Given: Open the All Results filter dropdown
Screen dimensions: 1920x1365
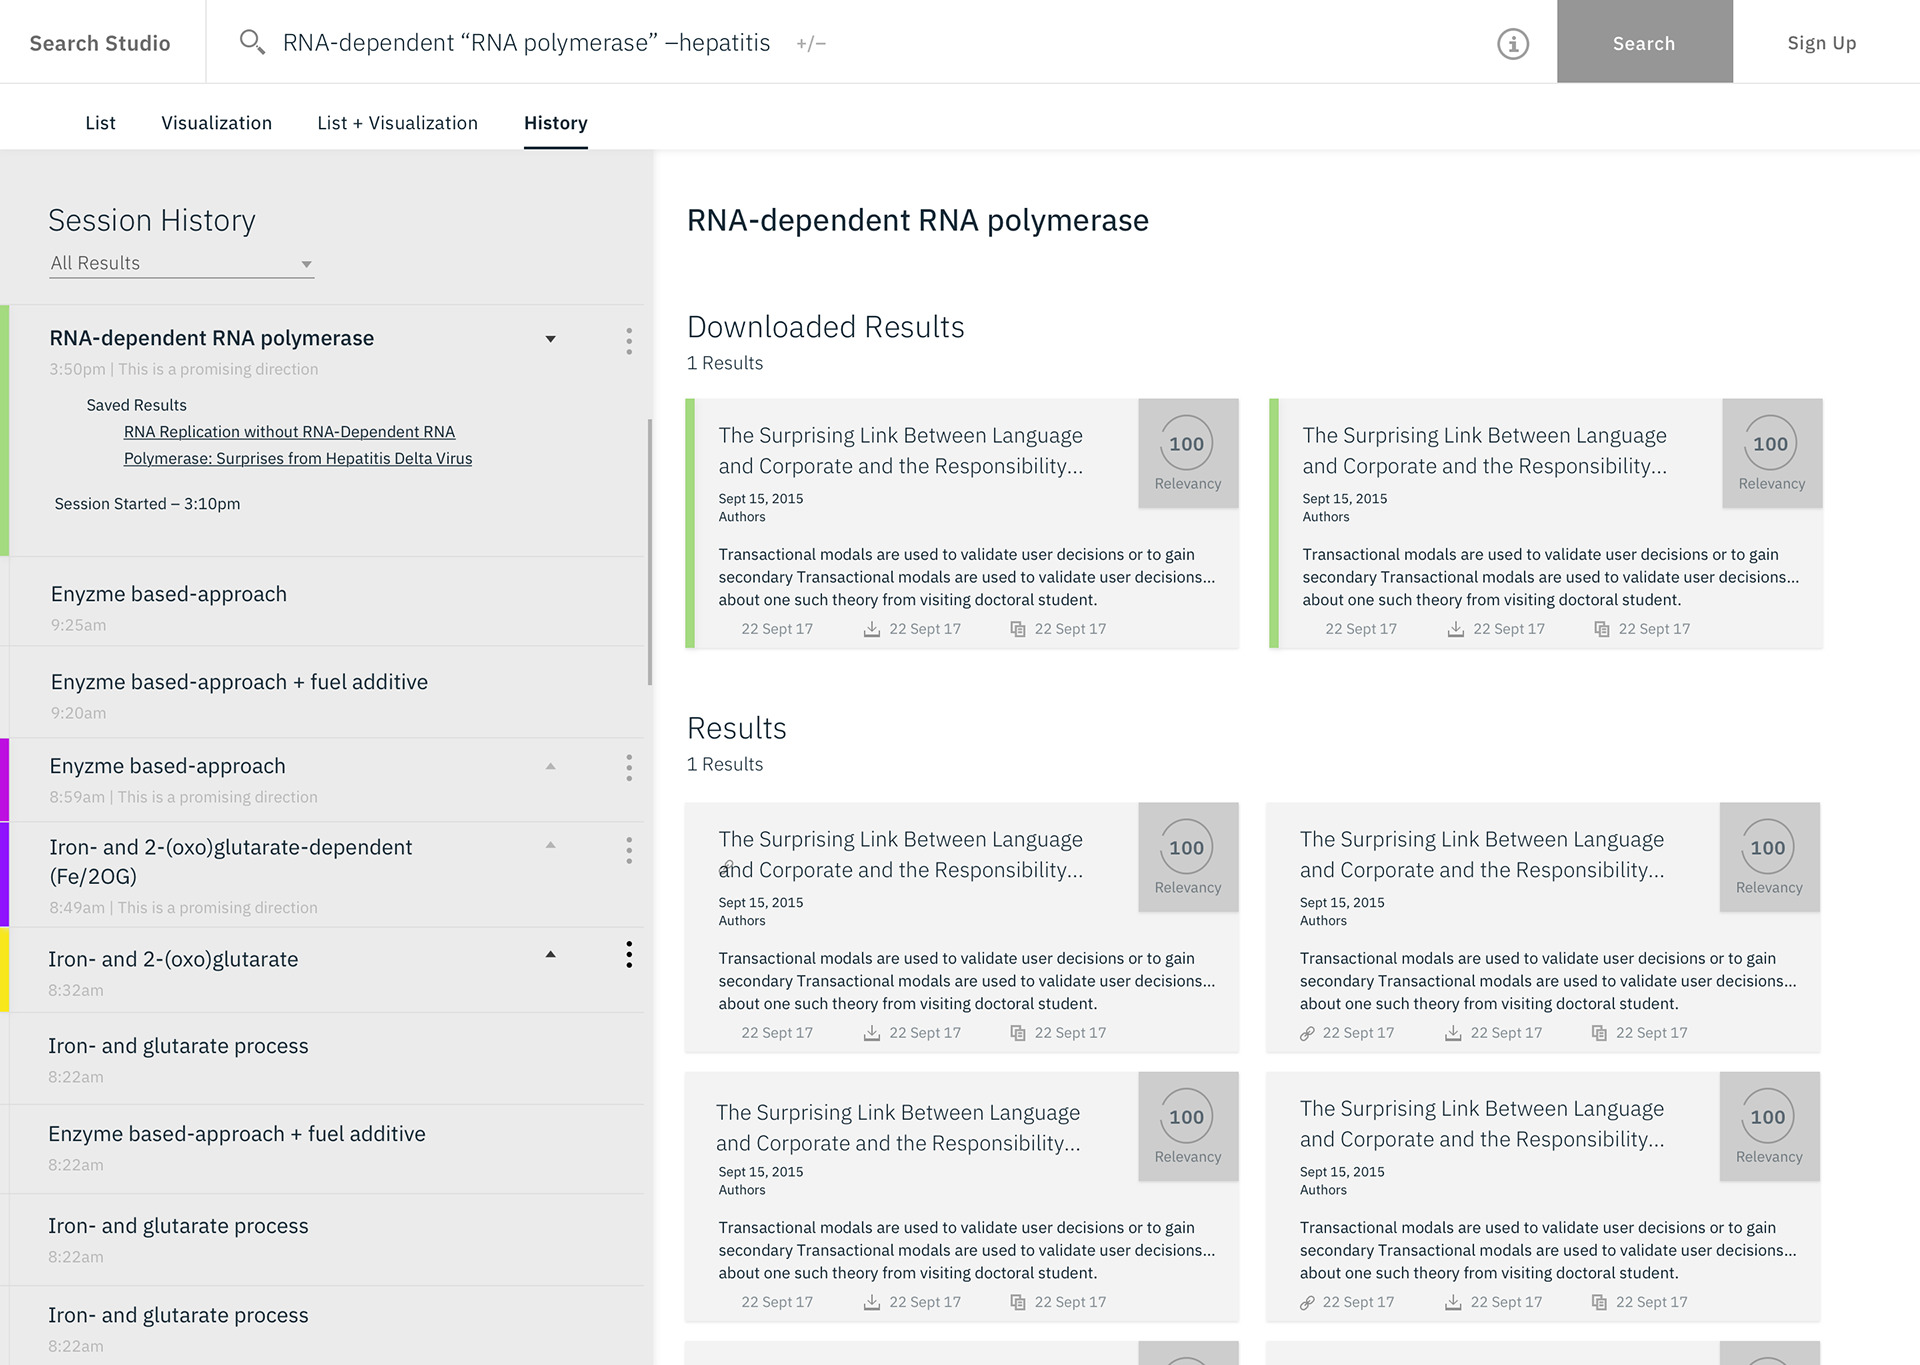Looking at the screenshot, I should click(x=182, y=263).
